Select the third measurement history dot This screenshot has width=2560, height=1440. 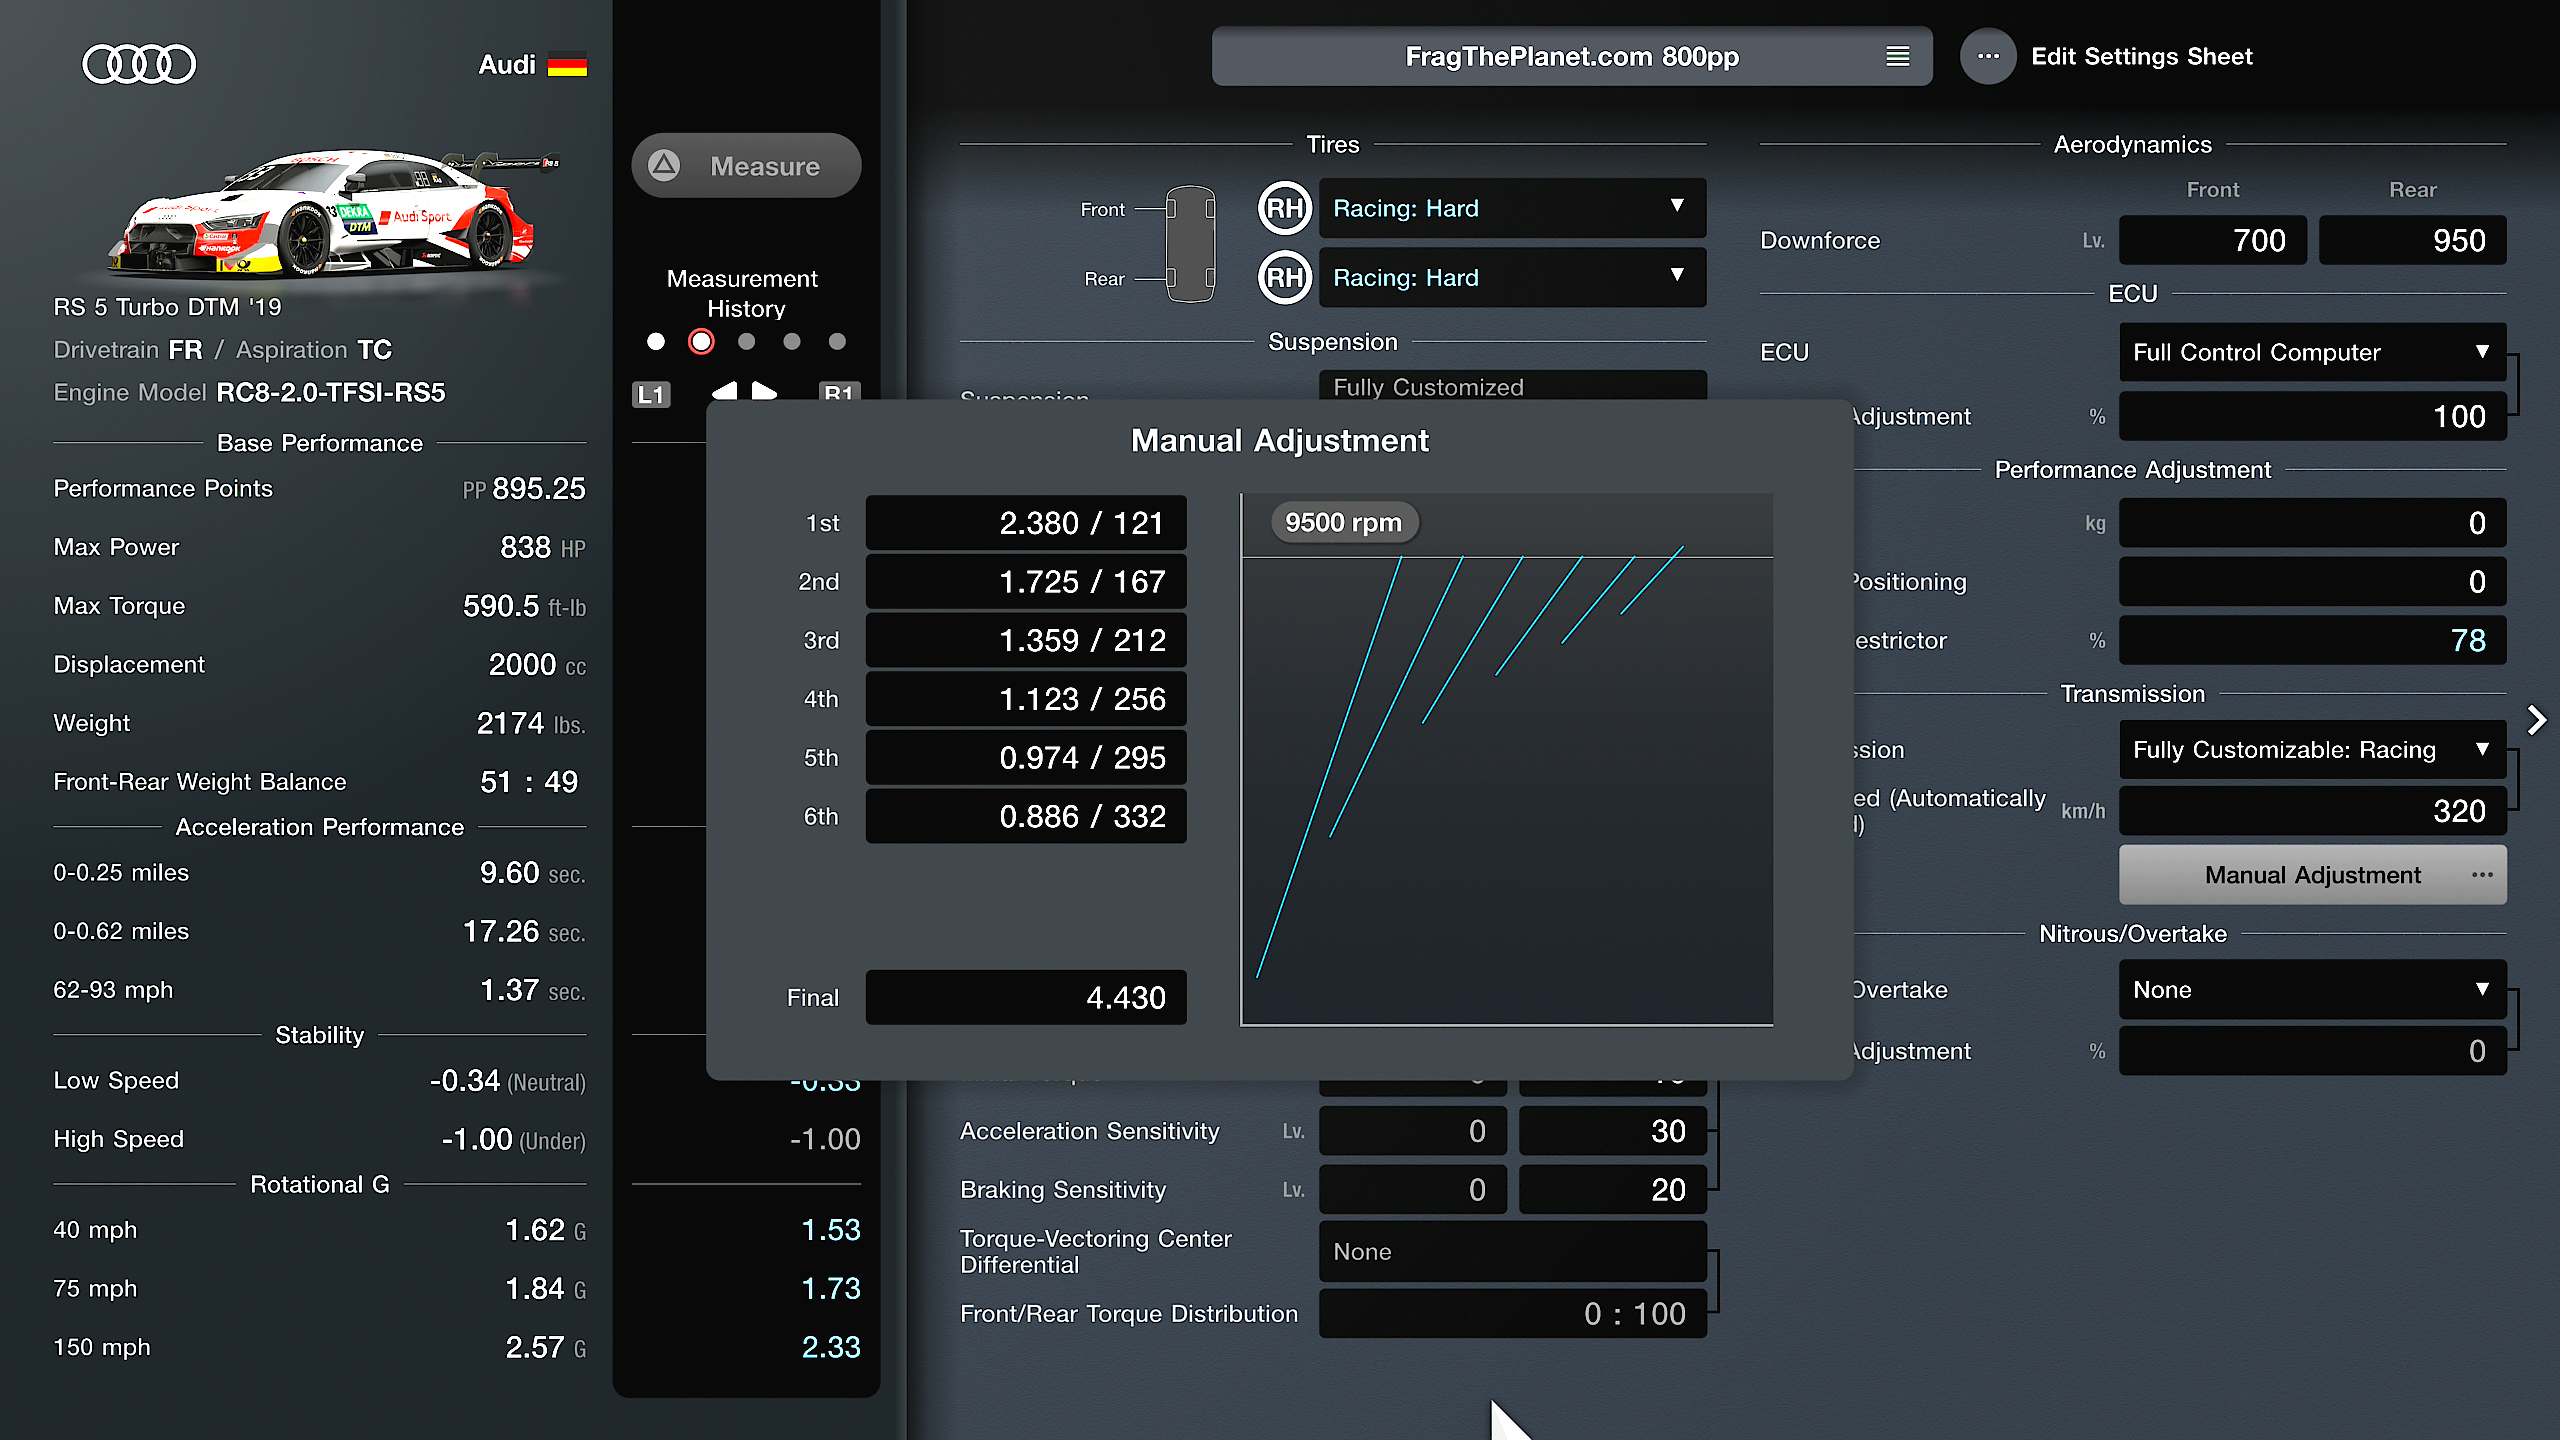pos(746,342)
